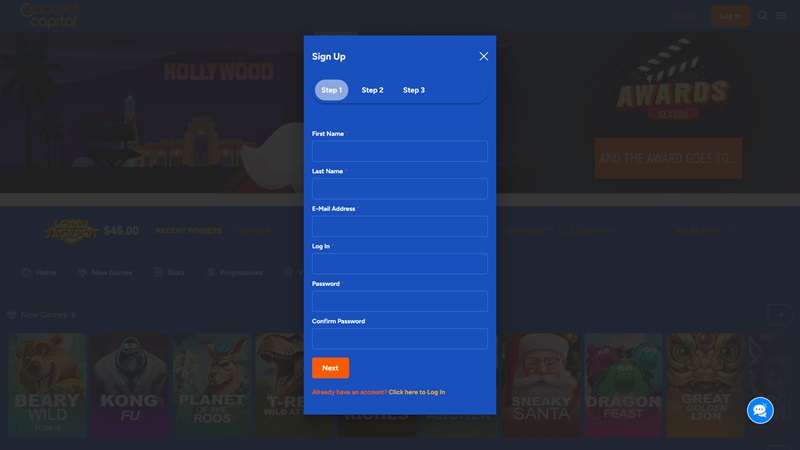Click the header Log In button

click(x=730, y=16)
